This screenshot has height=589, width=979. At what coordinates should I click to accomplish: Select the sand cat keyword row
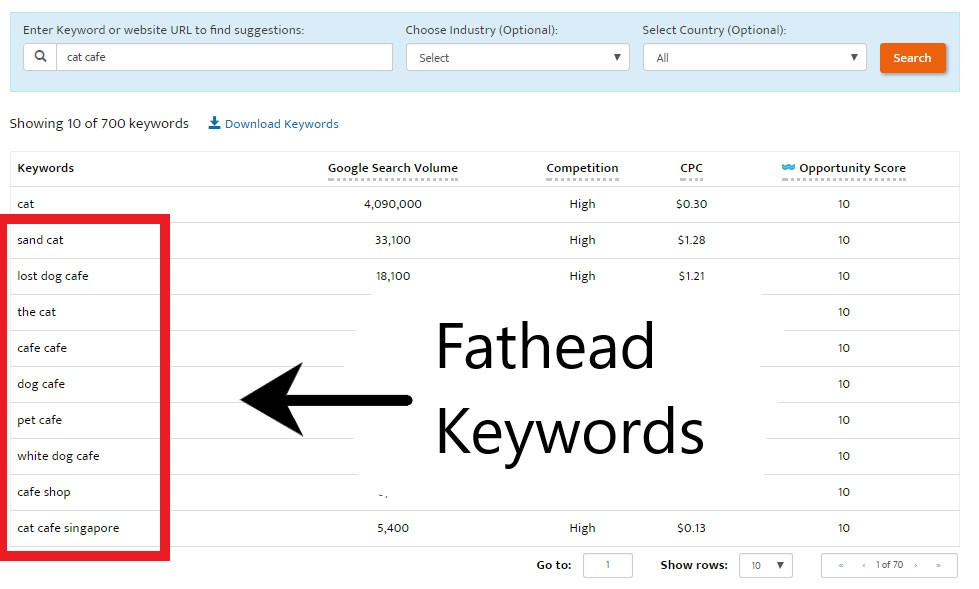[41, 240]
